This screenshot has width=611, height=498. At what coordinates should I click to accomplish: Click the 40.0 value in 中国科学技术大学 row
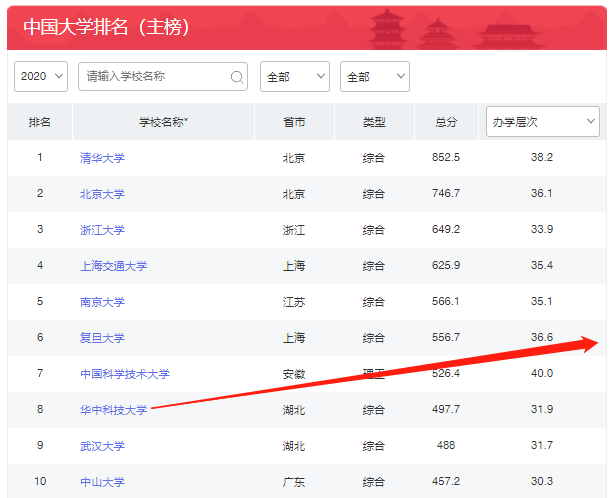pyautogui.click(x=542, y=373)
